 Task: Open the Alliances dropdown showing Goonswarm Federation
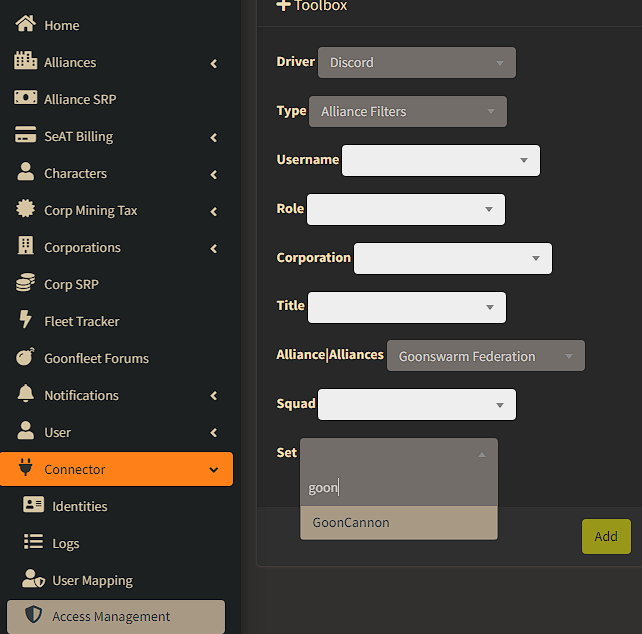[x=485, y=356]
